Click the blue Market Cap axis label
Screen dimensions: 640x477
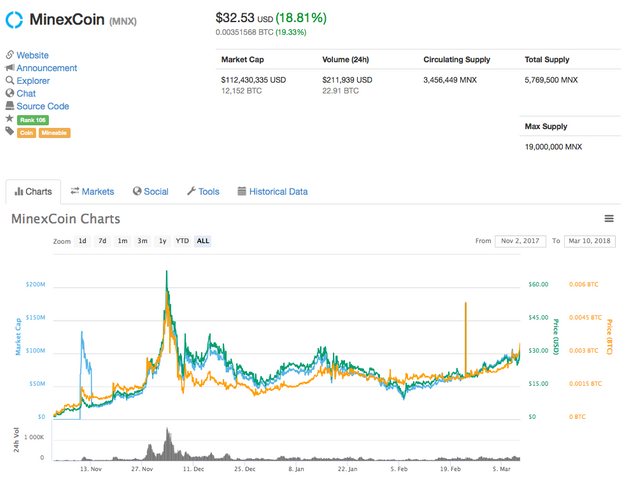click(18, 337)
